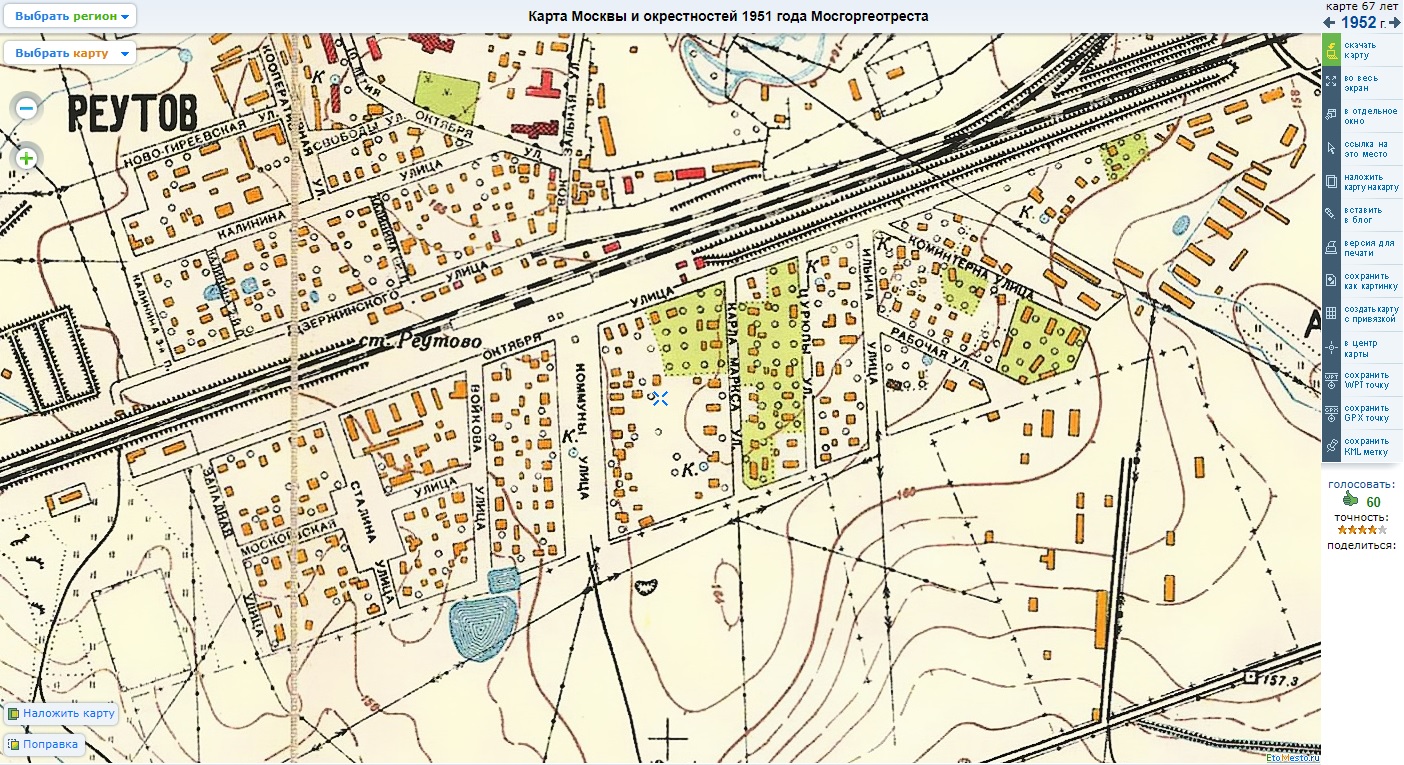This screenshot has width=1404, height=765.
Task: Click the 'сохранить GPX точку' icon
Action: [1331, 413]
